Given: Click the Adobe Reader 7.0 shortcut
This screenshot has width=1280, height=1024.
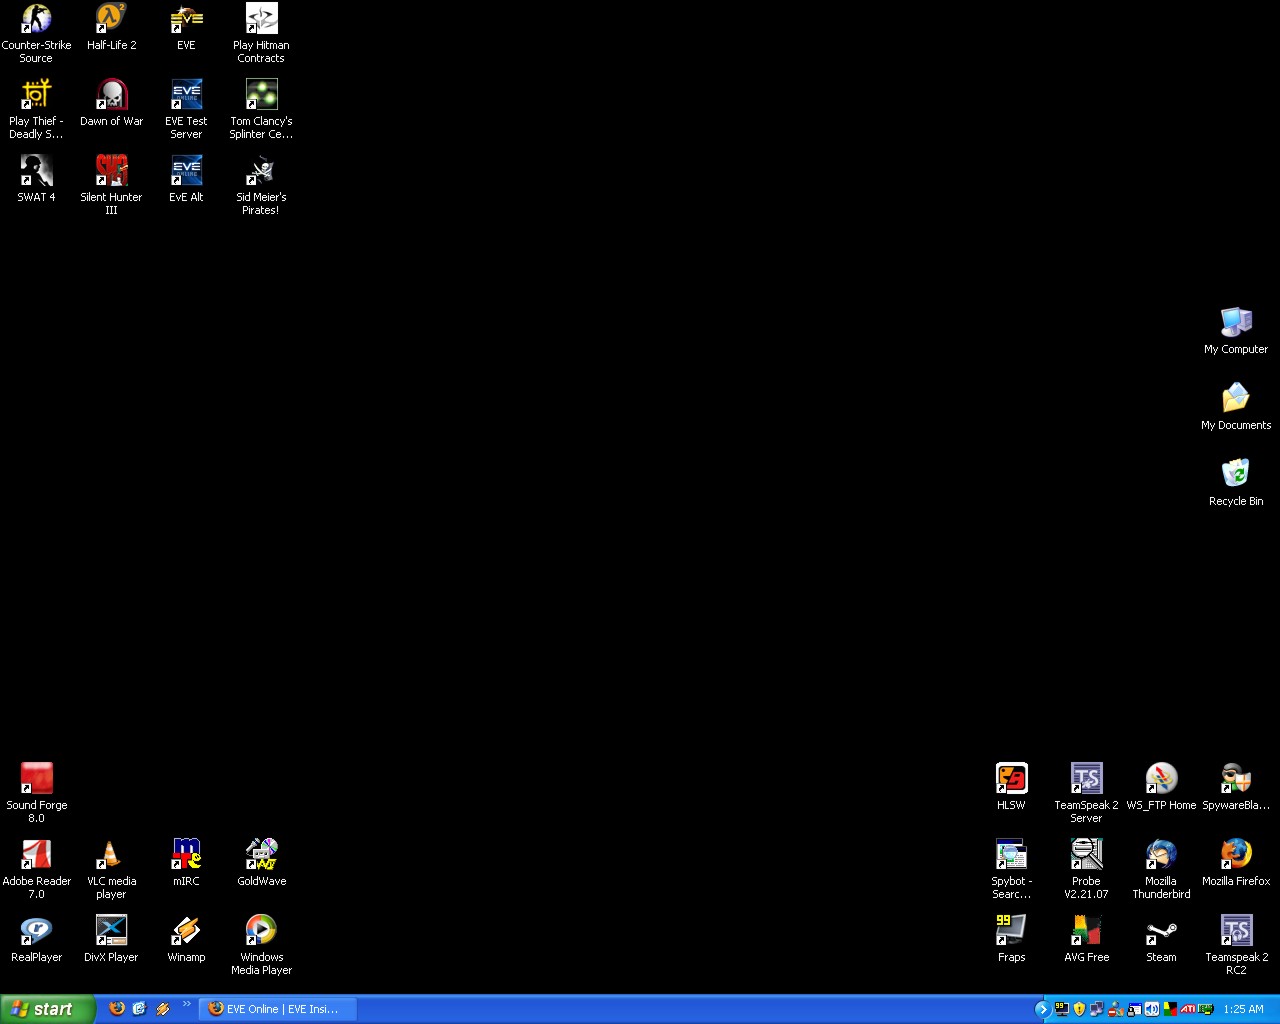Looking at the screenshot, I should click(x=37, y=869).
